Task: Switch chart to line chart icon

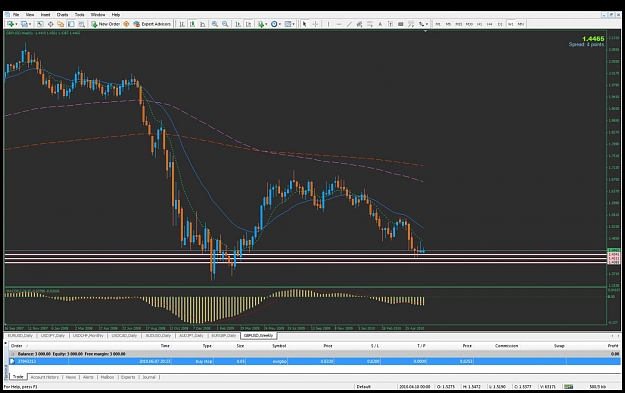Action: 202,24
